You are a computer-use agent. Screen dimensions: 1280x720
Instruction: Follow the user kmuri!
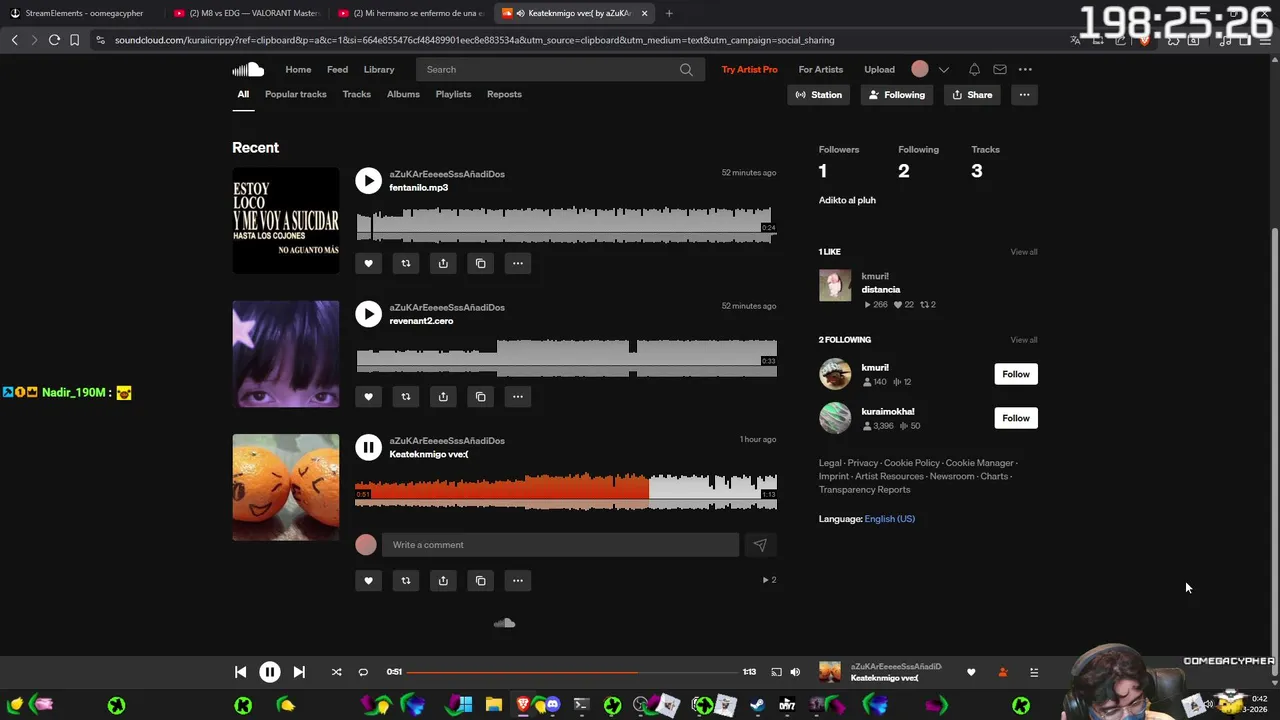click(x=1016, y=374)
